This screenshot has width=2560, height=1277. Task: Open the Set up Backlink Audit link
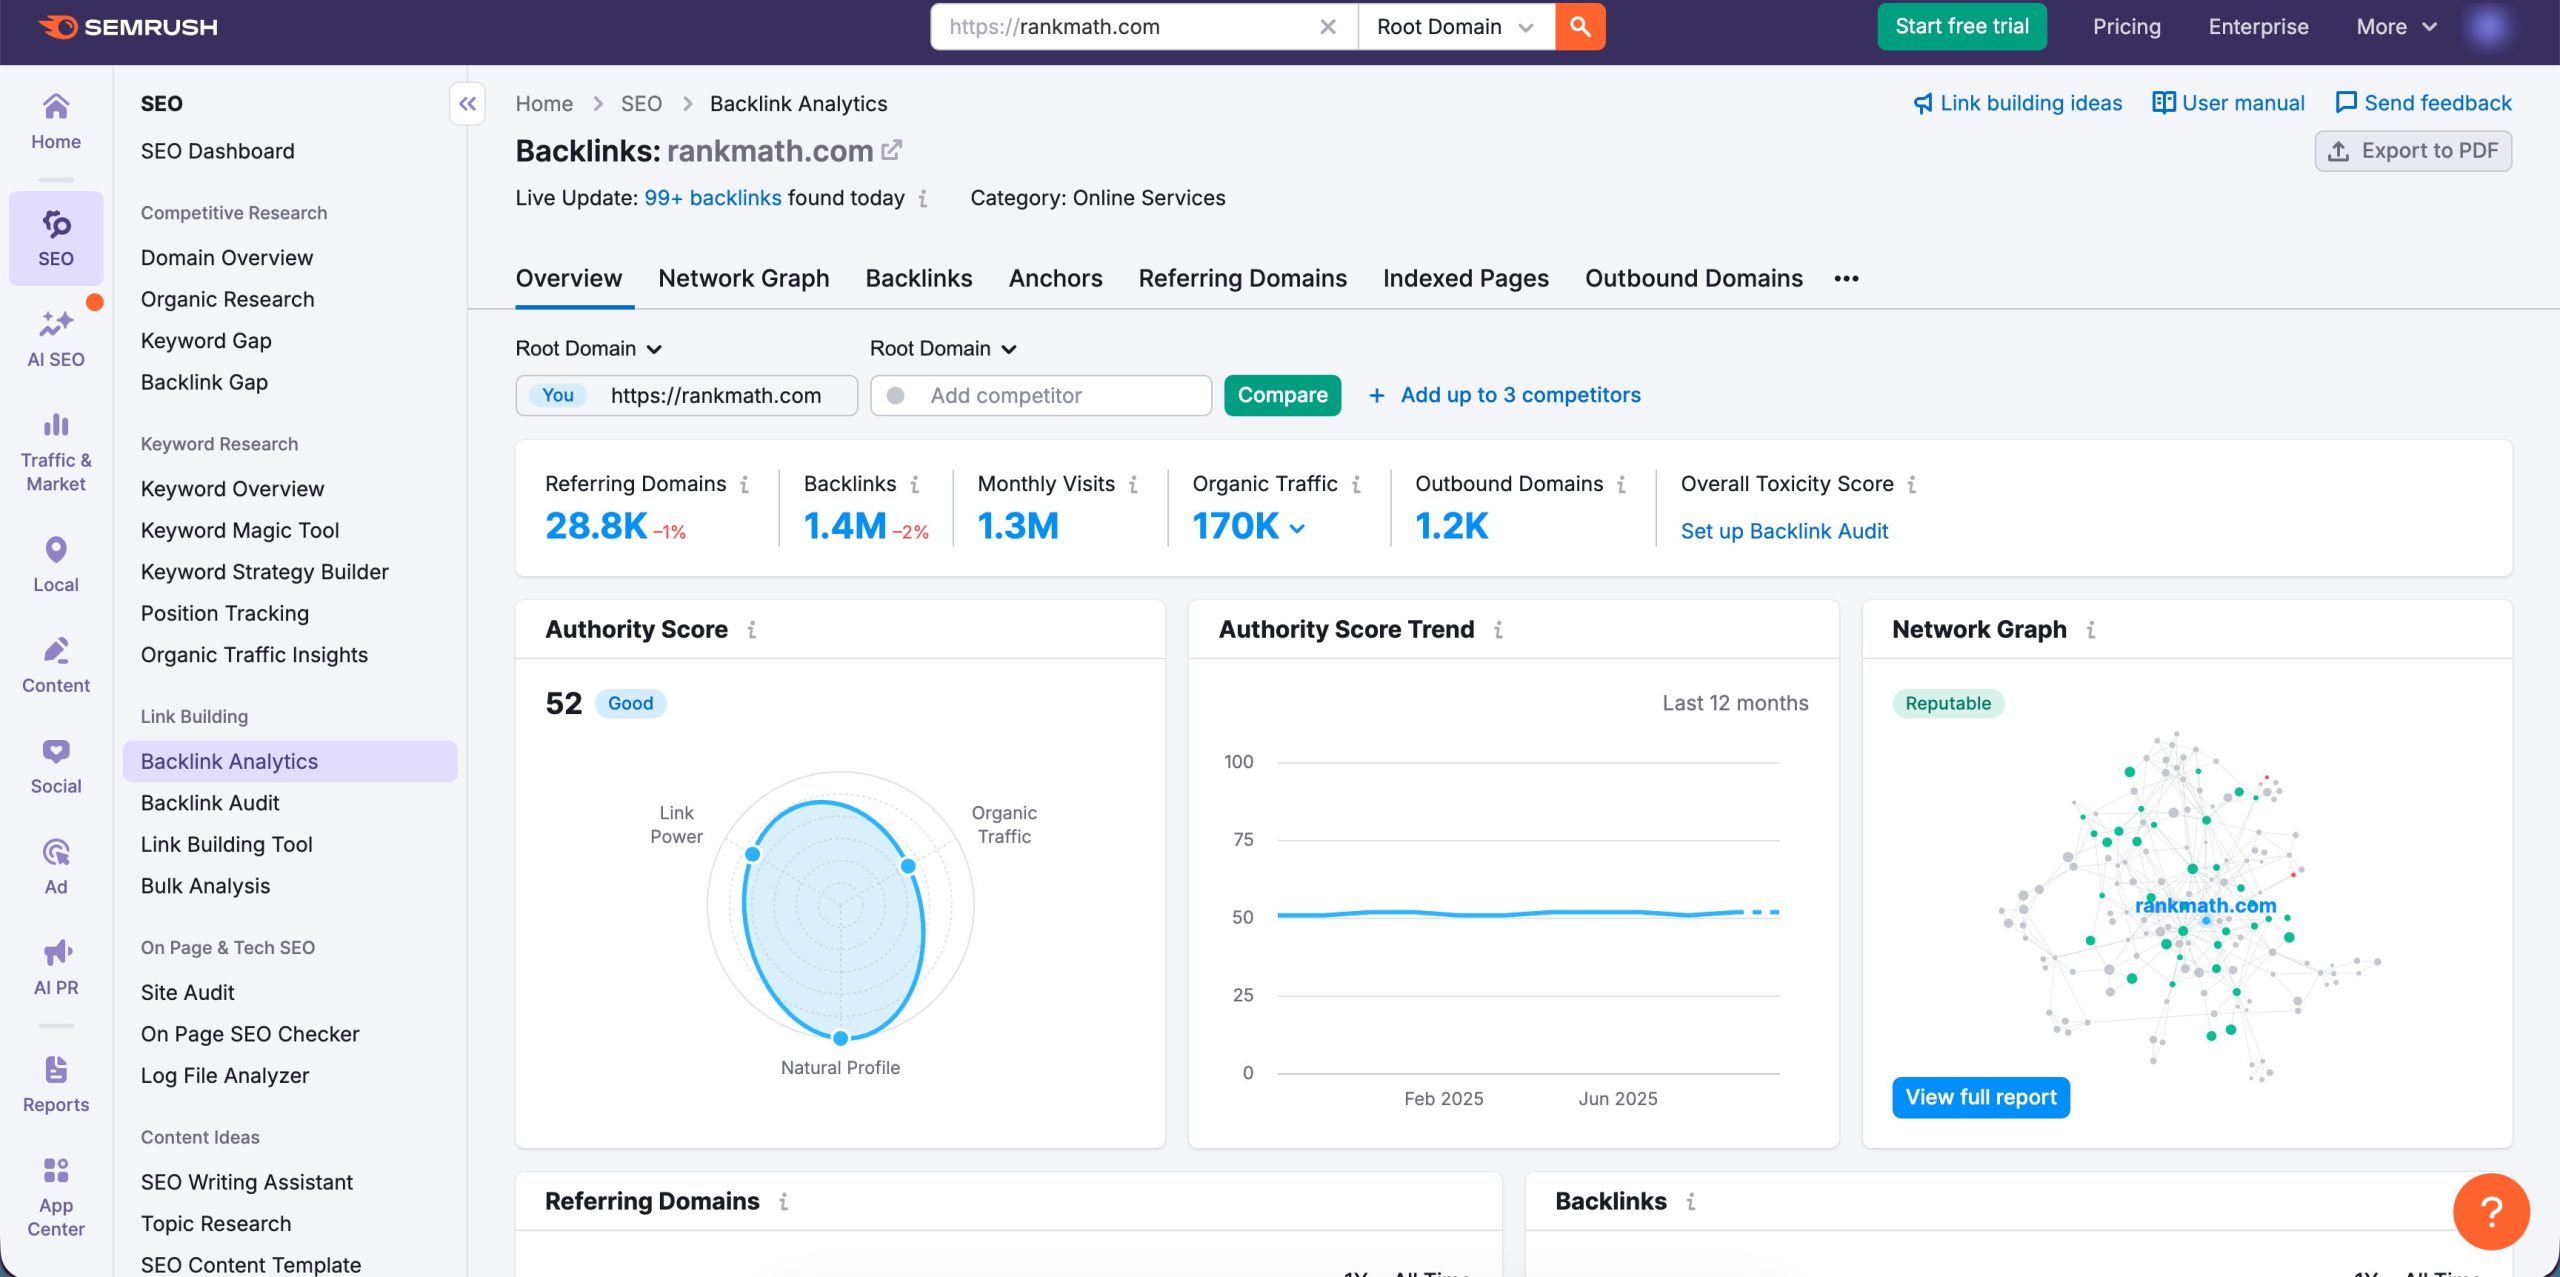pos(1784,531)
